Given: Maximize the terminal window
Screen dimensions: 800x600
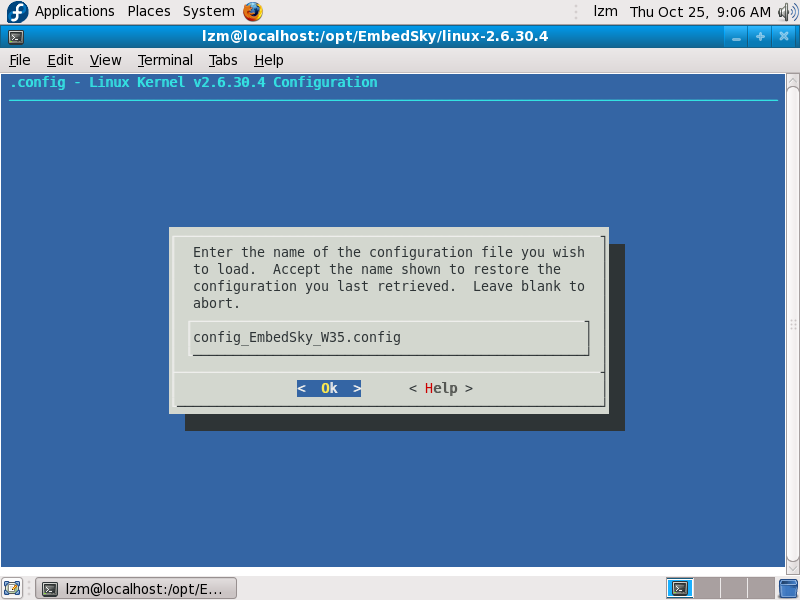Looking at the screenshot, I should click(760, 37).
